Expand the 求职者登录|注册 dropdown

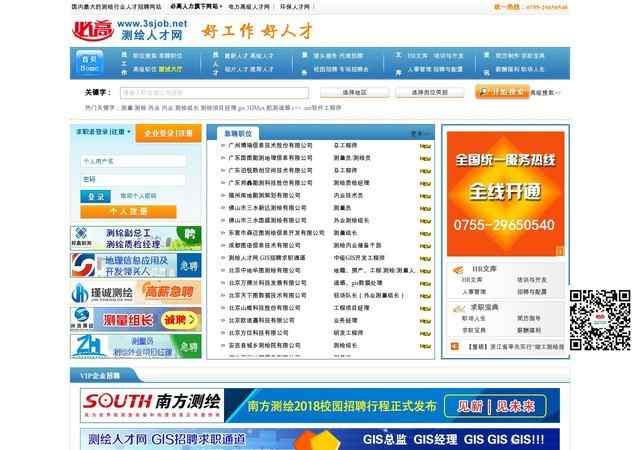103,132
